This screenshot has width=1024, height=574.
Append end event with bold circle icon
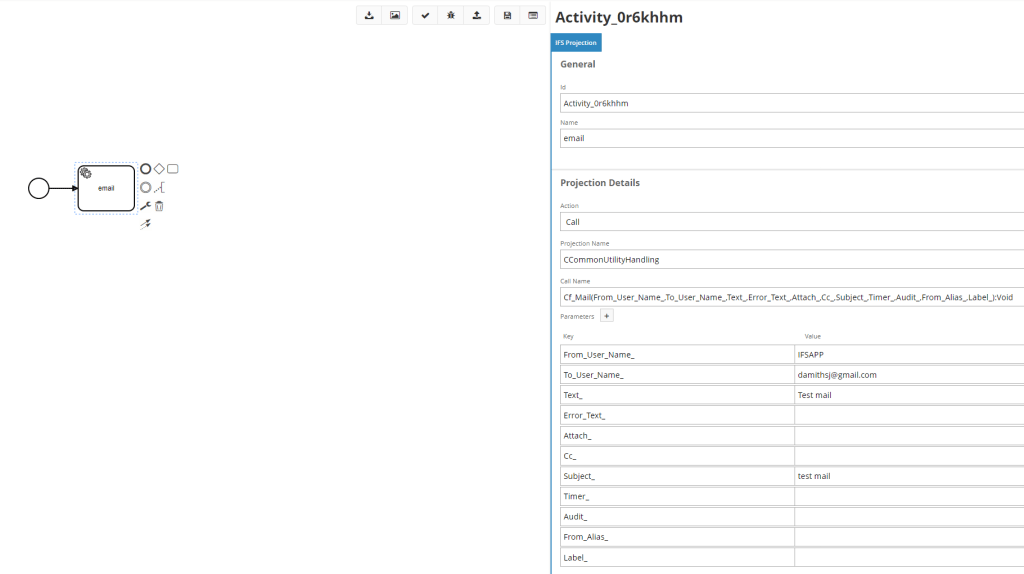coord(146,169)
